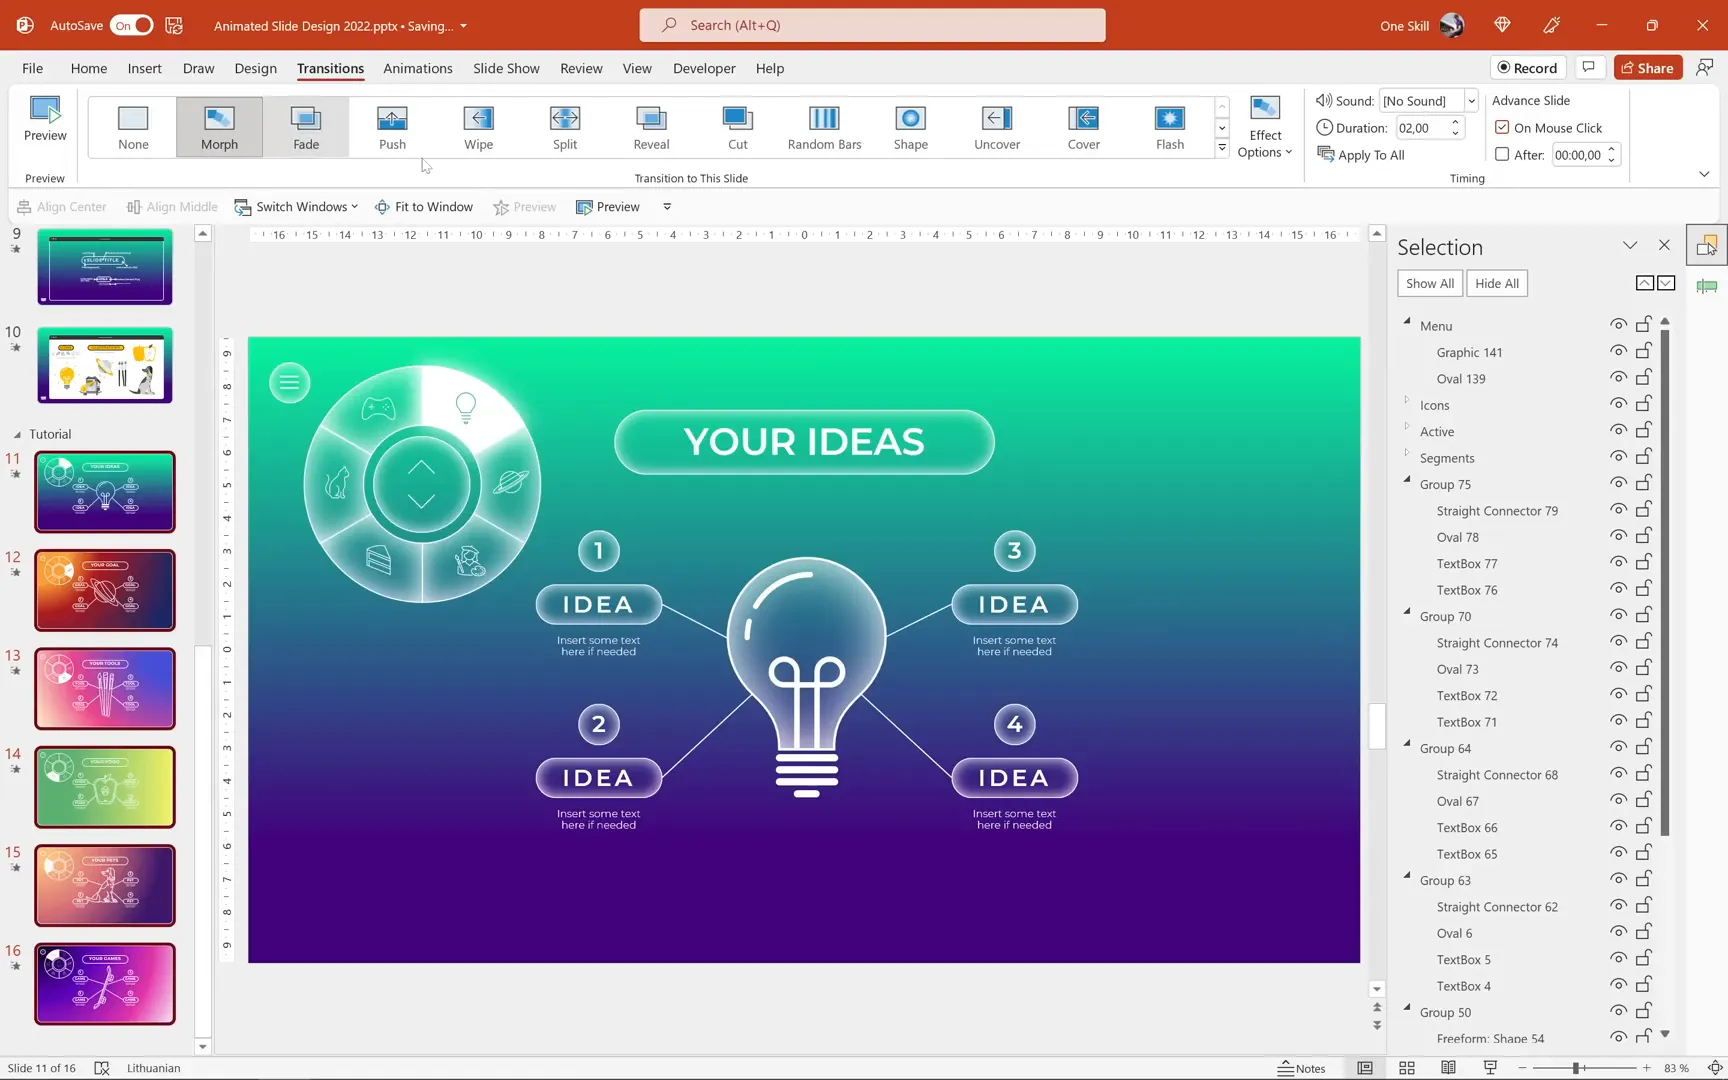Switch to the Insert tab

pos(145,68)
